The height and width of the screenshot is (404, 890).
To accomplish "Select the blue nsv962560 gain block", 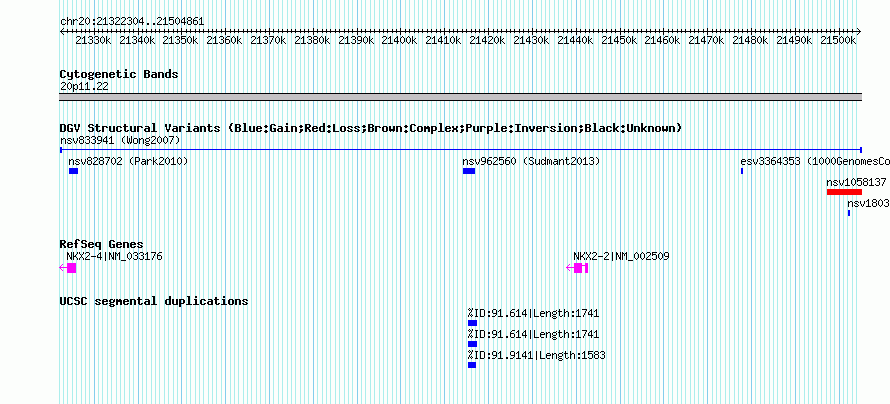I will tap(469, 171).
